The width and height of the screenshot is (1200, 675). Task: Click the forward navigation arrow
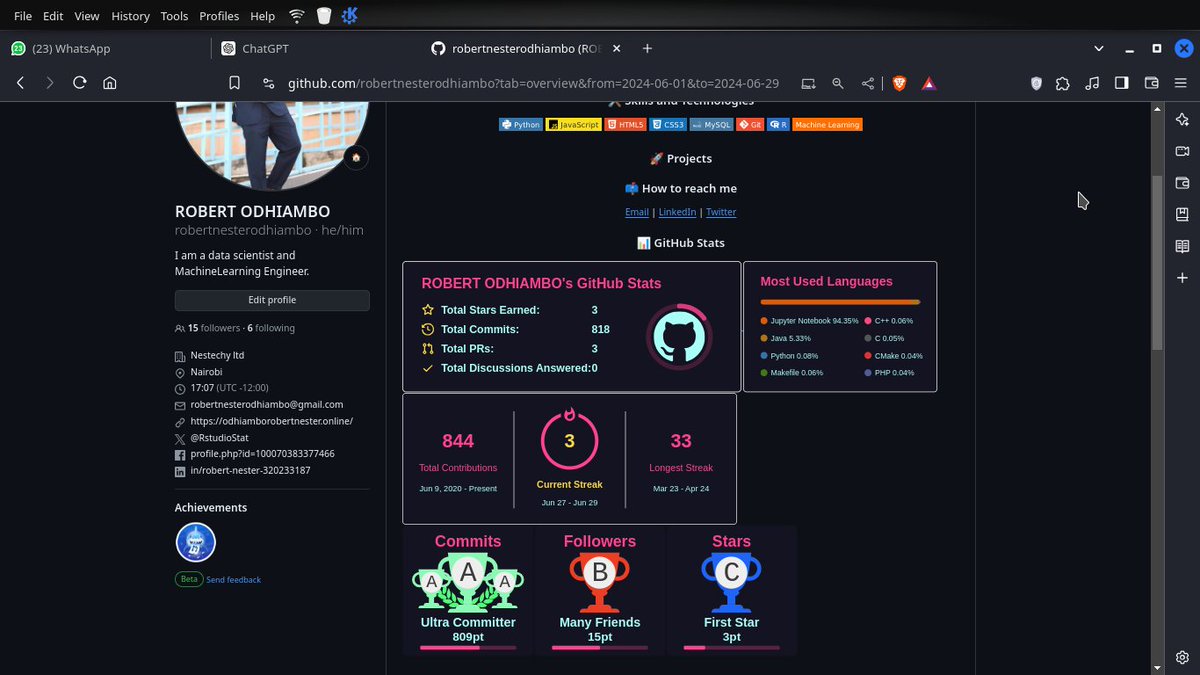pos(50,84)
